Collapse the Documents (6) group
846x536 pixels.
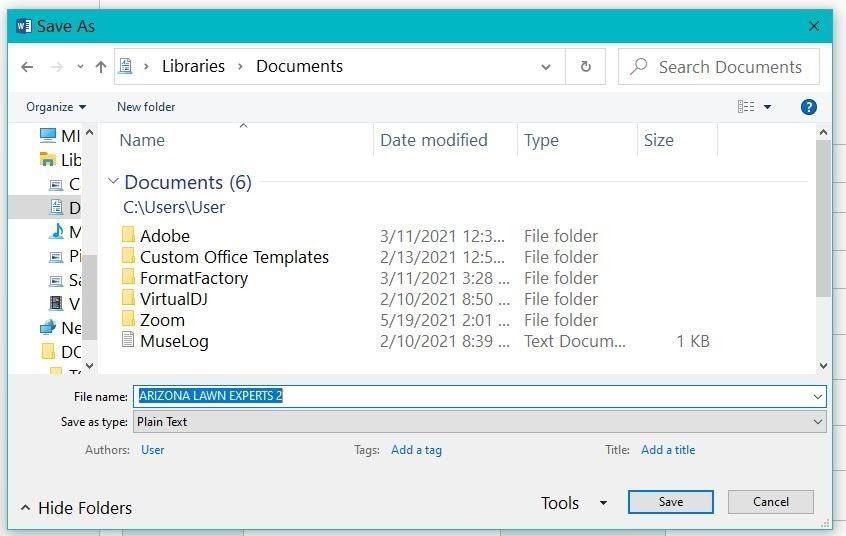pyautogui.click(x=113, y=181)
